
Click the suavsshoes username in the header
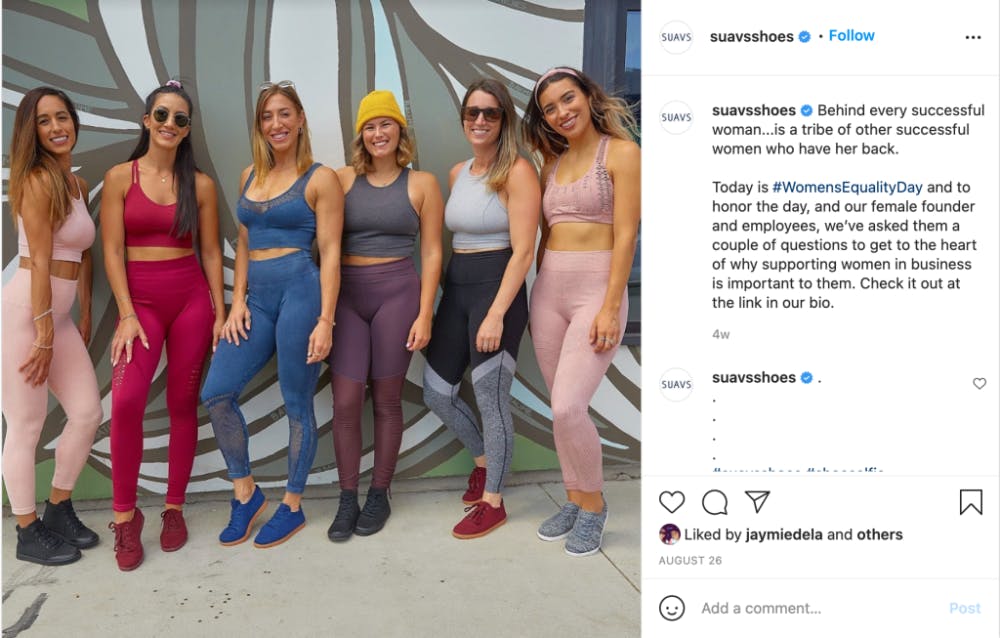[751, 36]
